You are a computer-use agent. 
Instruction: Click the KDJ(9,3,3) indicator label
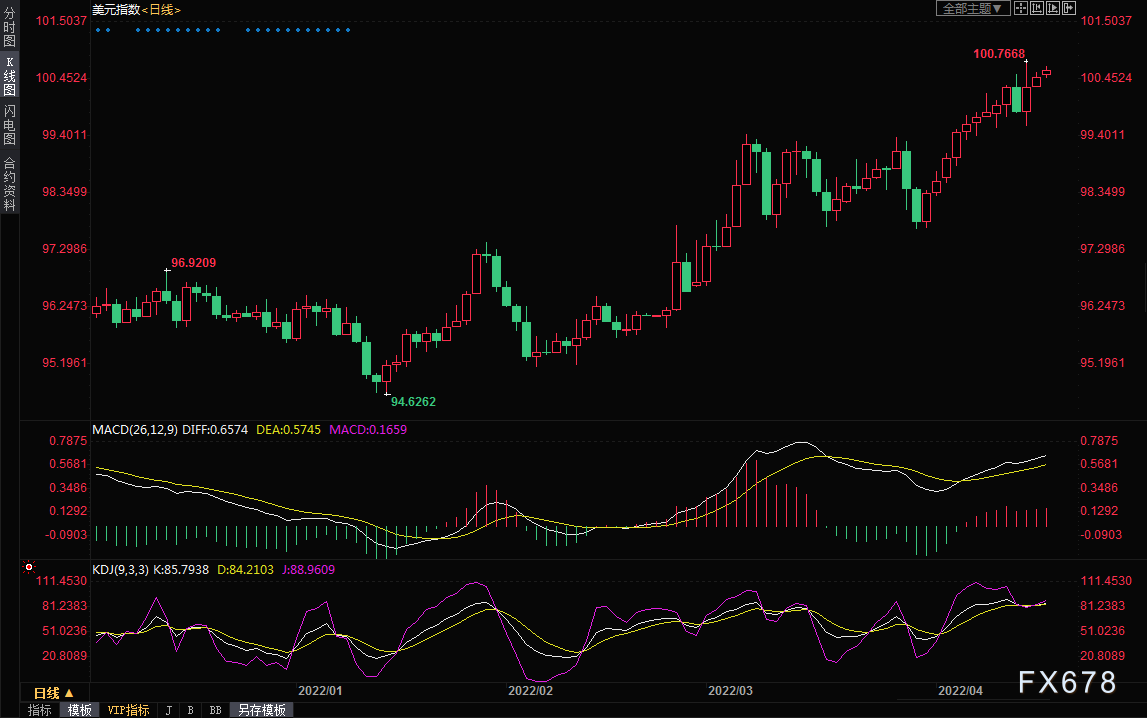point(120,570)
